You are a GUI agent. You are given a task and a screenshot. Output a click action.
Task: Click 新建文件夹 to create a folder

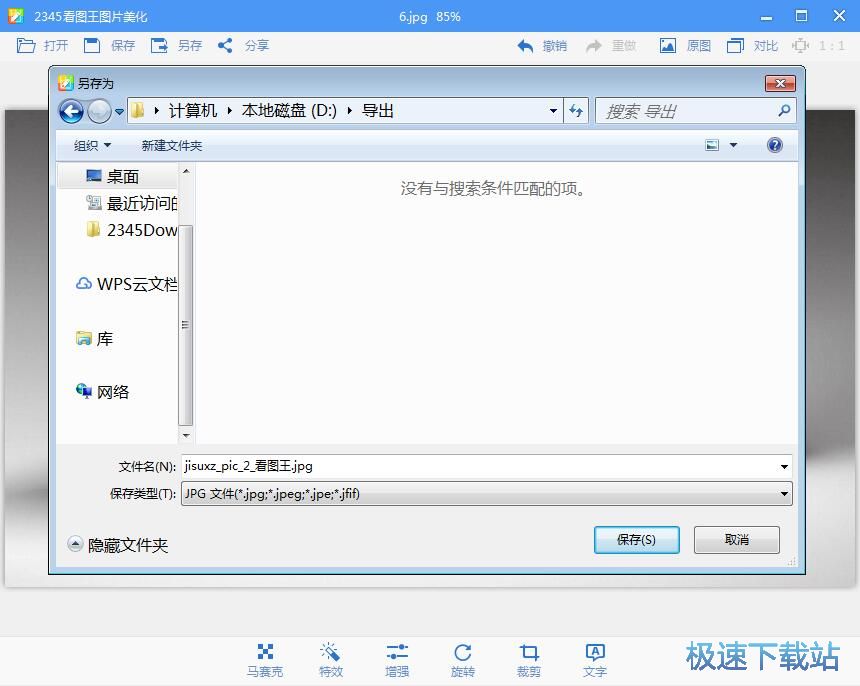click(x=172, y=146)
